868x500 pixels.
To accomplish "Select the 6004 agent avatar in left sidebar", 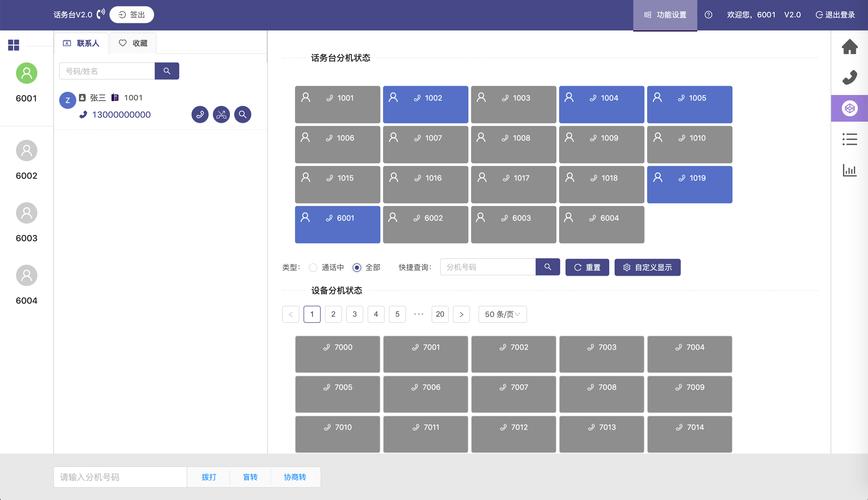I will tap(26, 275).
